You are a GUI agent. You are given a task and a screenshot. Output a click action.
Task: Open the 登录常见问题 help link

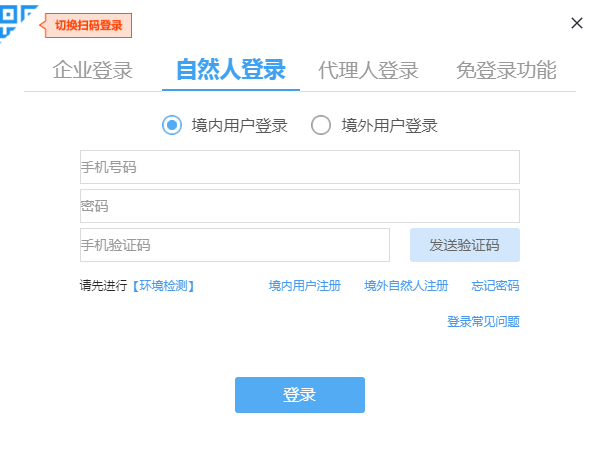click(x=483, y=322)
